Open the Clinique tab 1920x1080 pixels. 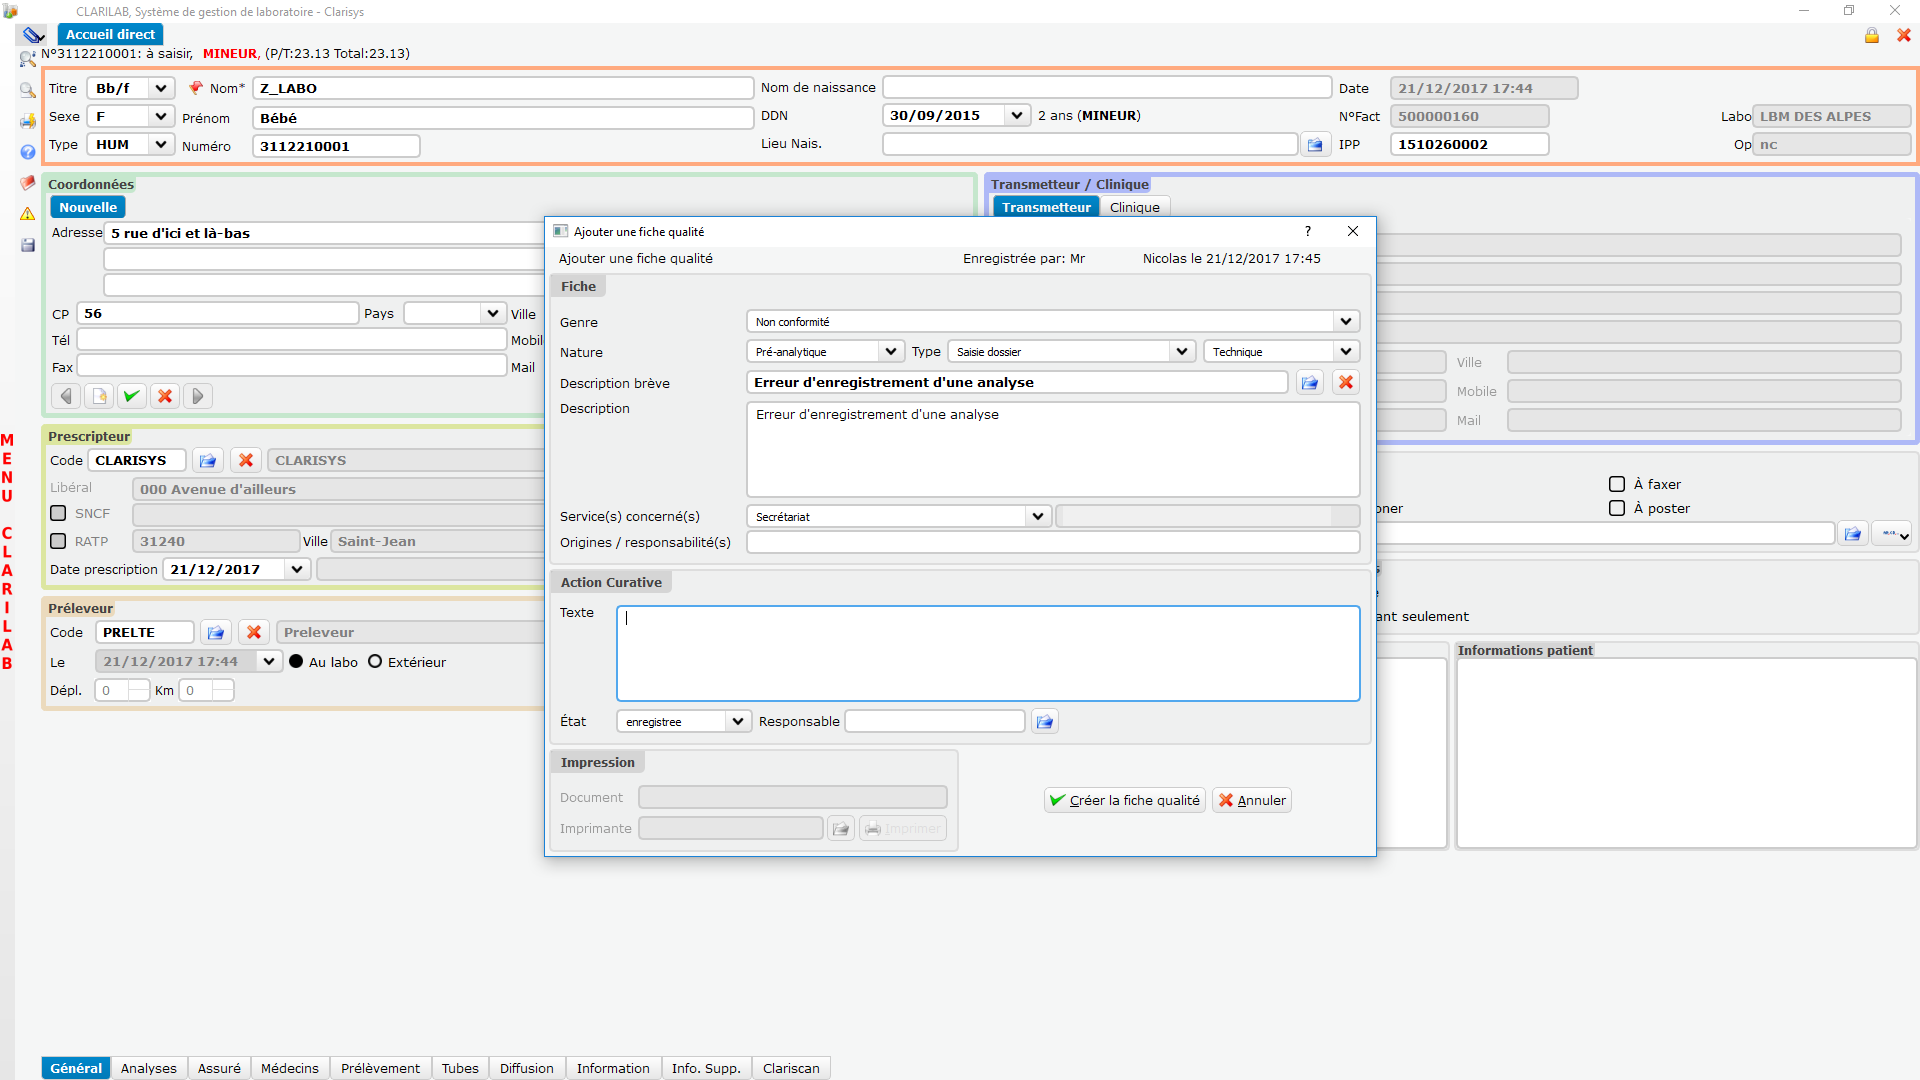1135,208
